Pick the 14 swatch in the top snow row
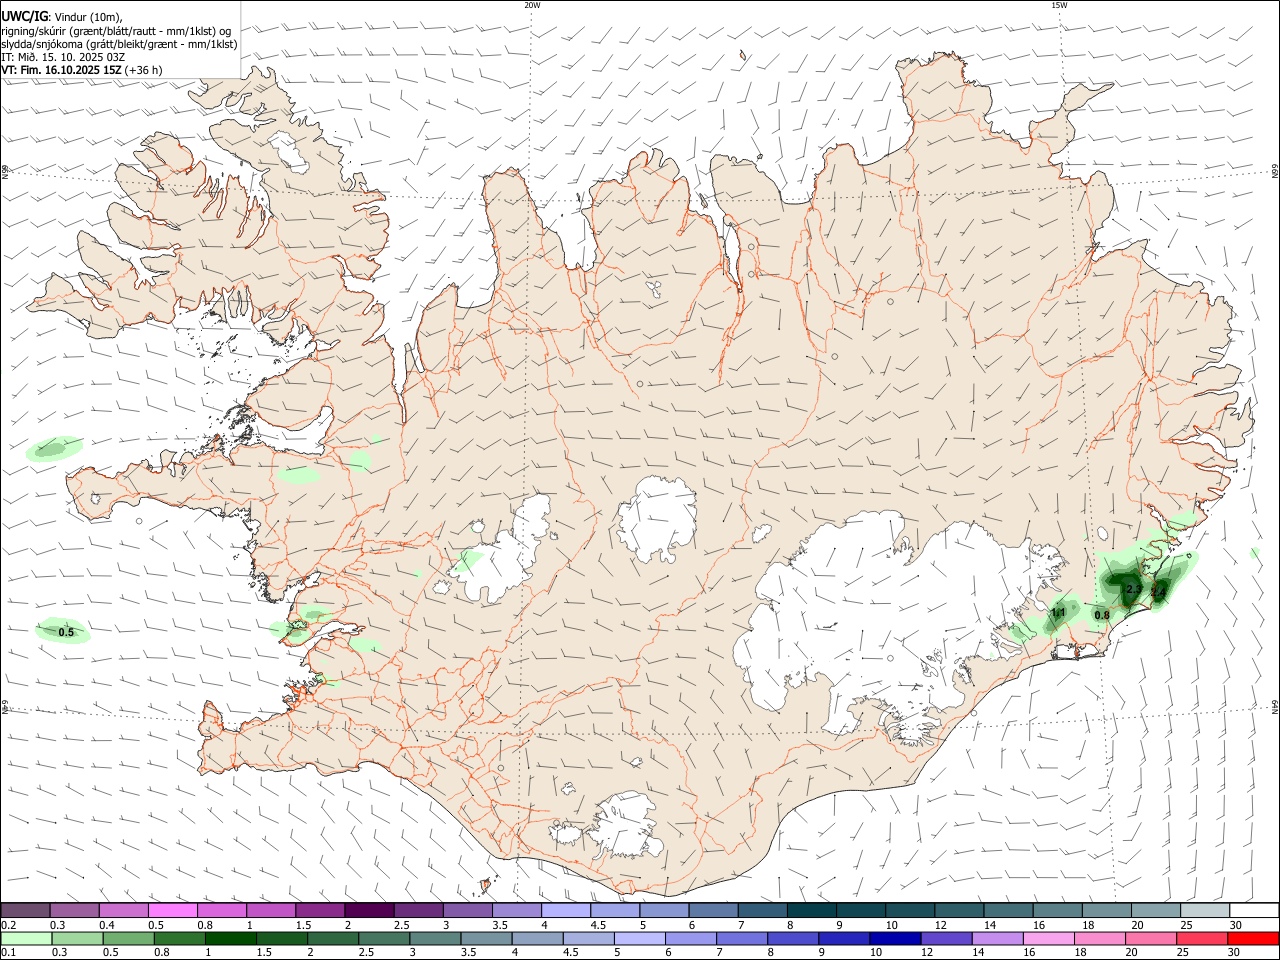Image resolution: width=1280 pixels, height=960 pixels. point(1008,910)
